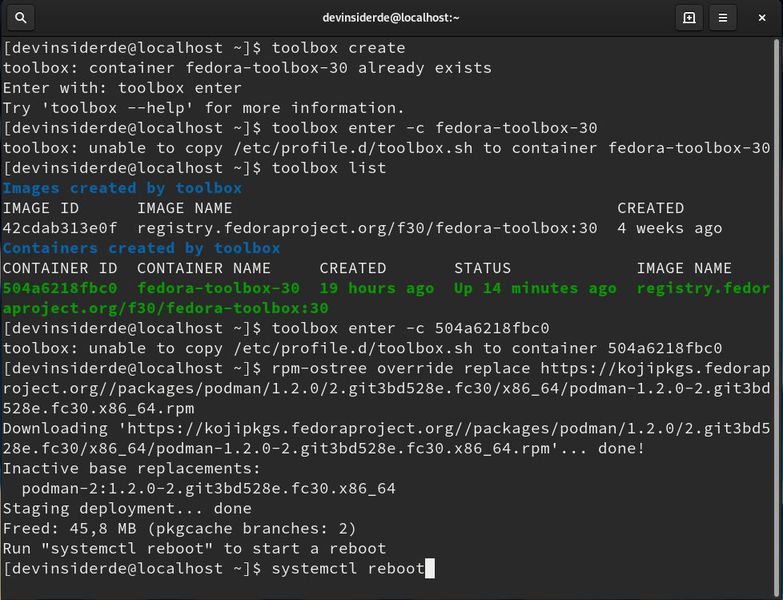Image resolution: width=783 pixels, height=600 pixels.
Task: Open the terminal search magnifier icon
Action: click(20, 18)
